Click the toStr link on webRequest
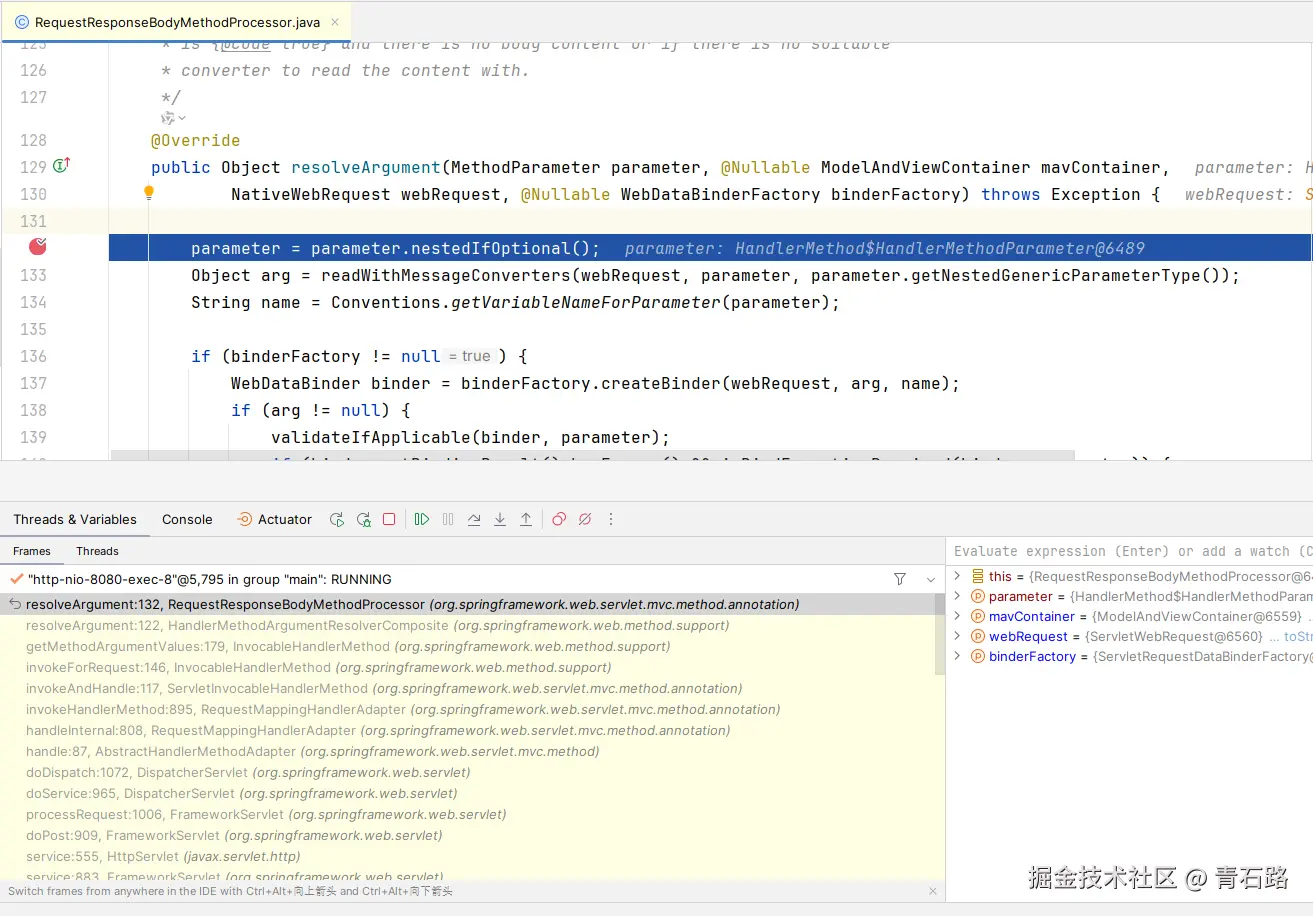The height and width of the screenshot is (916, 1313). [x=1298, y=636]
